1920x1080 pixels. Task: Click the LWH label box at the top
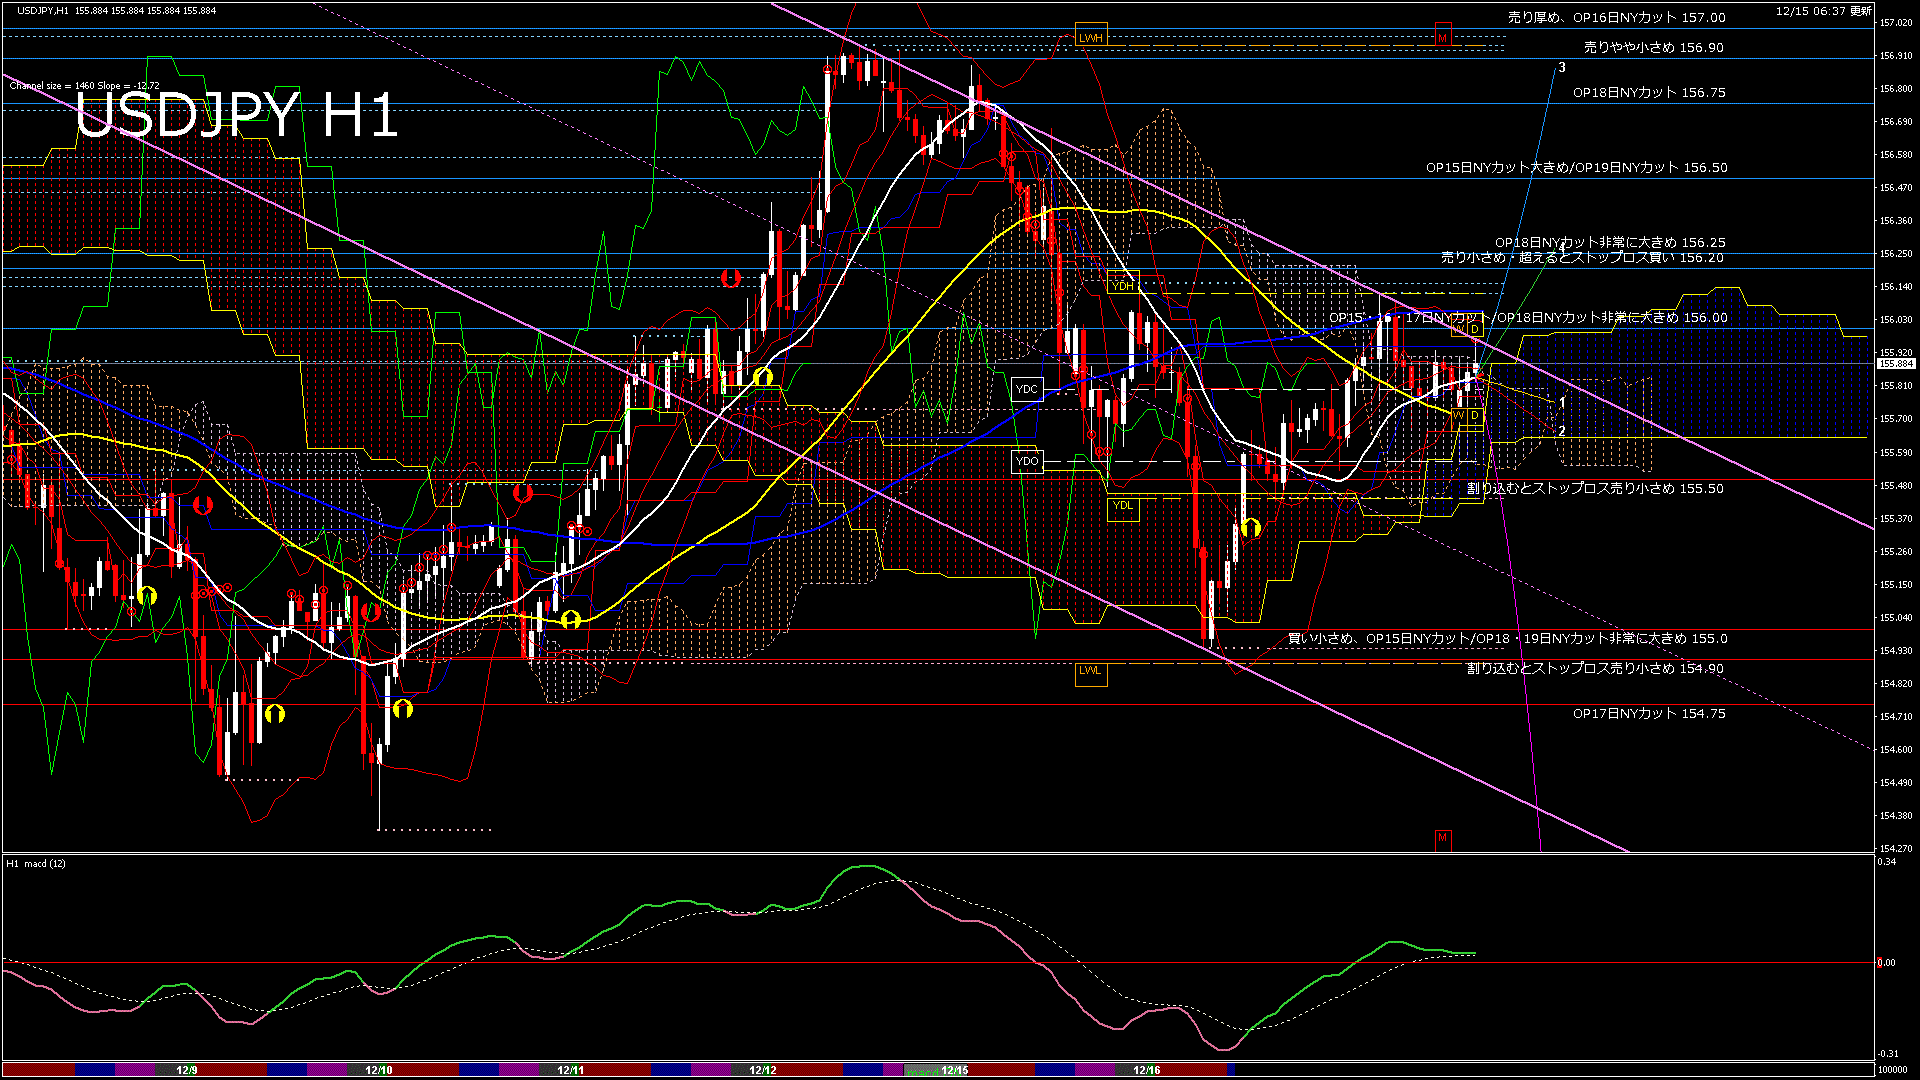[x=1091, y=36]
